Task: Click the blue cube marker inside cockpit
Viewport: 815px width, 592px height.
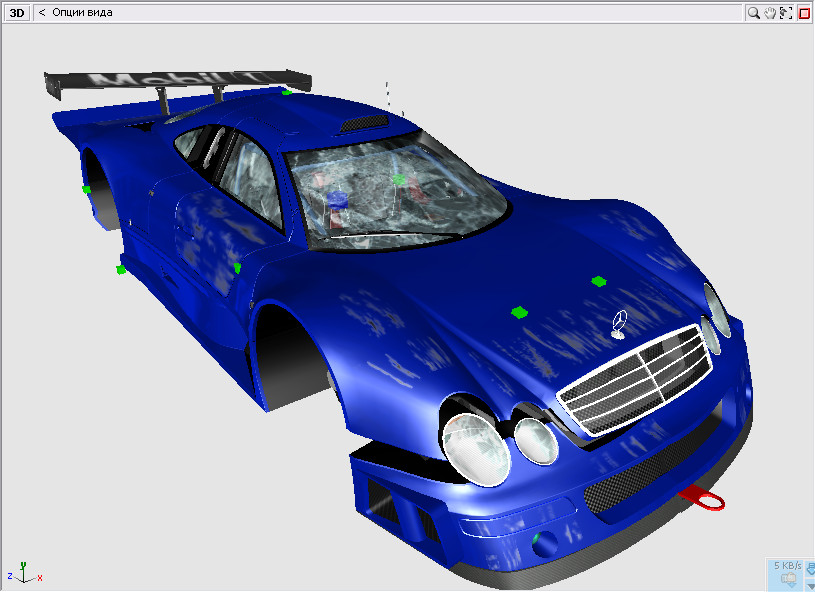Action: (337, 200)
